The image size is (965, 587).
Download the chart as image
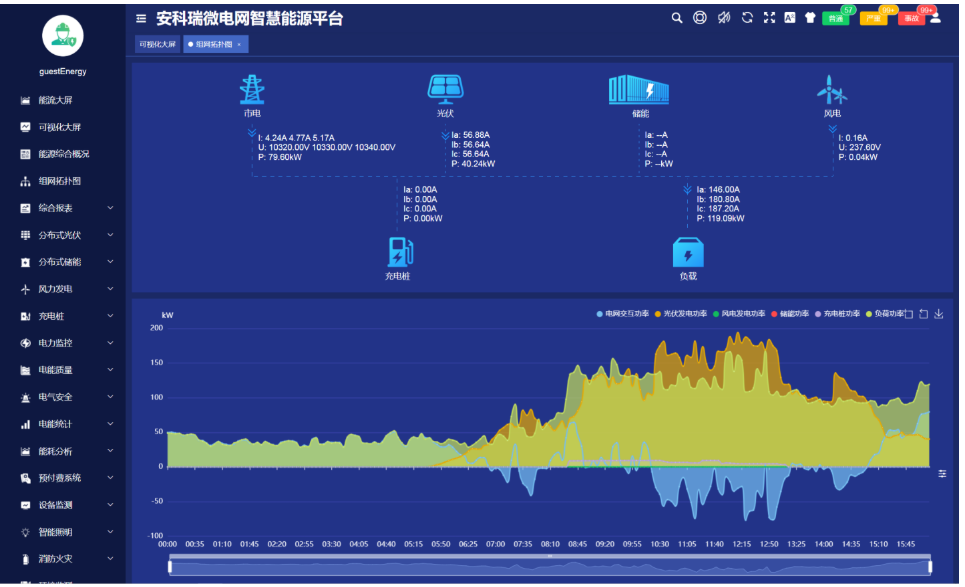(x=939, y=314)
